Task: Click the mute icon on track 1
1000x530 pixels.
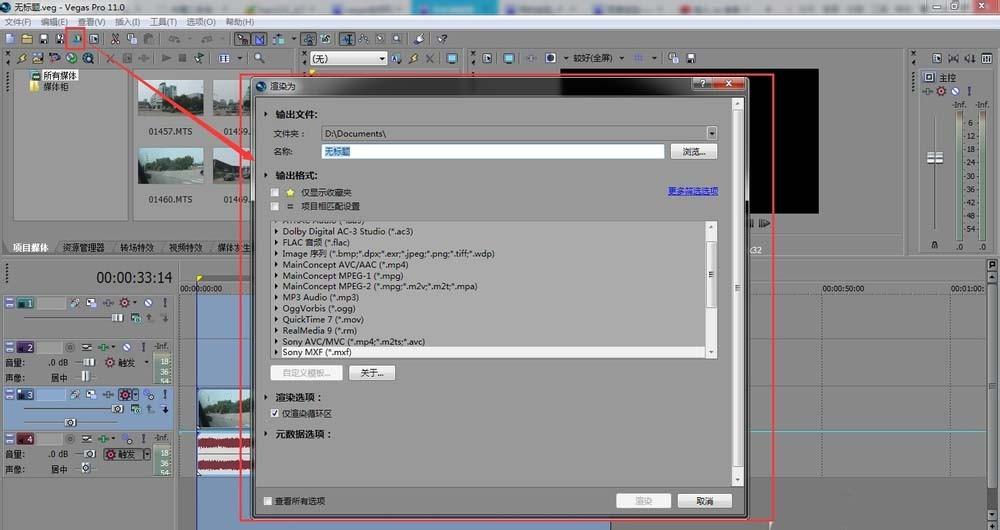Action: (x=147, y=303)
